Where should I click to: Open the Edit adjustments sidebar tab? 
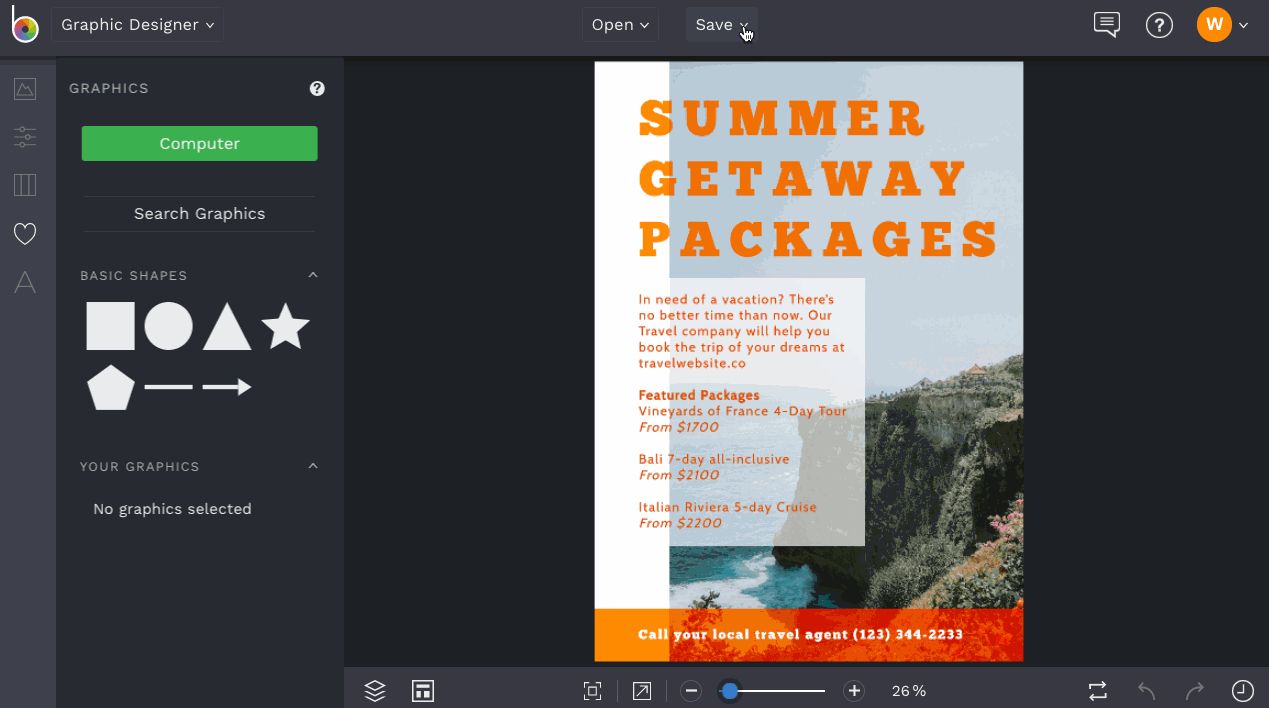click(x=25, y=137)
